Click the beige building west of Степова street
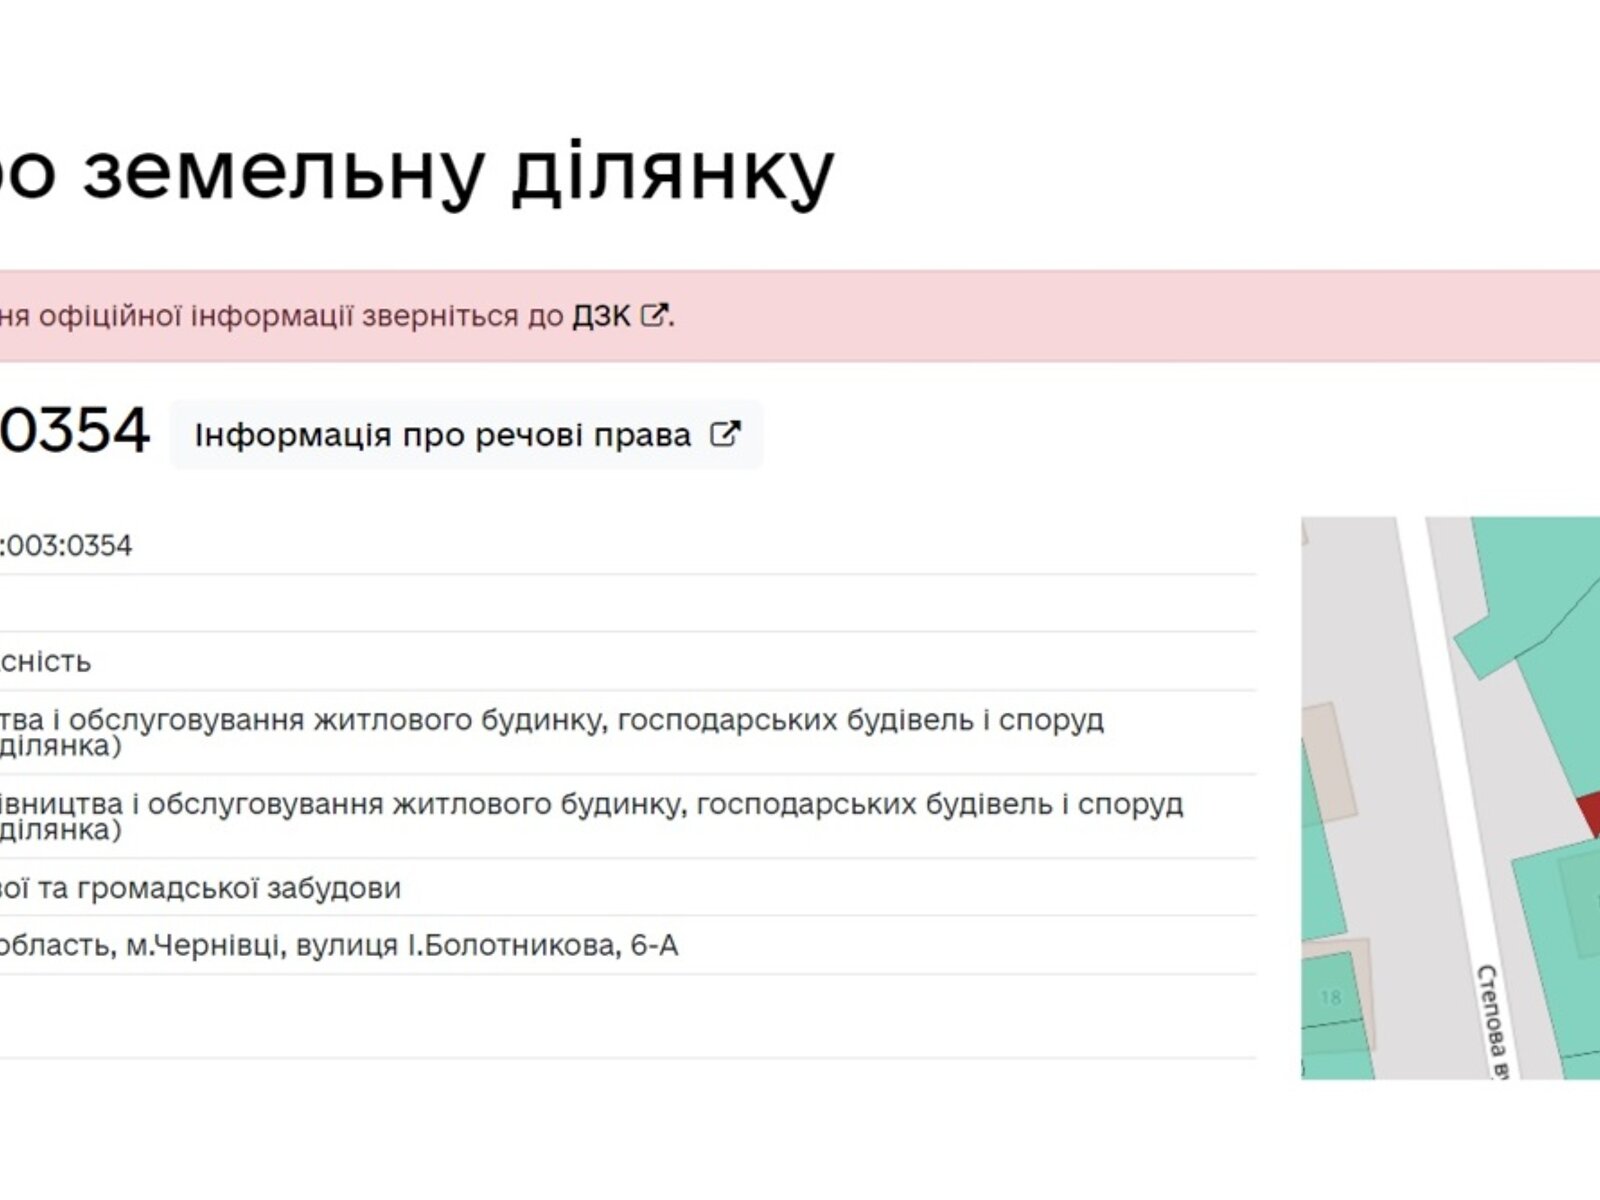Viewport: 1600px width, 1200px height. pyautogui.click(x=1330, y=763)
